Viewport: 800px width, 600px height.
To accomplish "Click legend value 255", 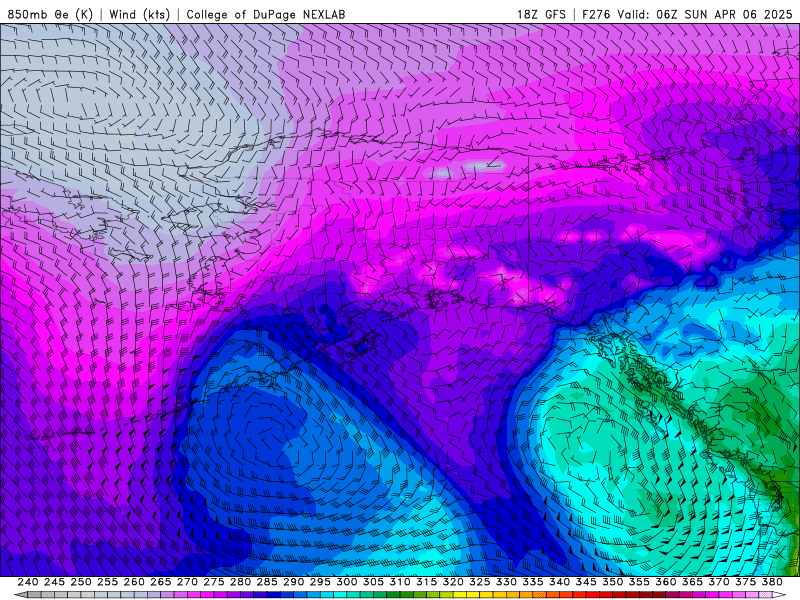I will pos(107,582).
